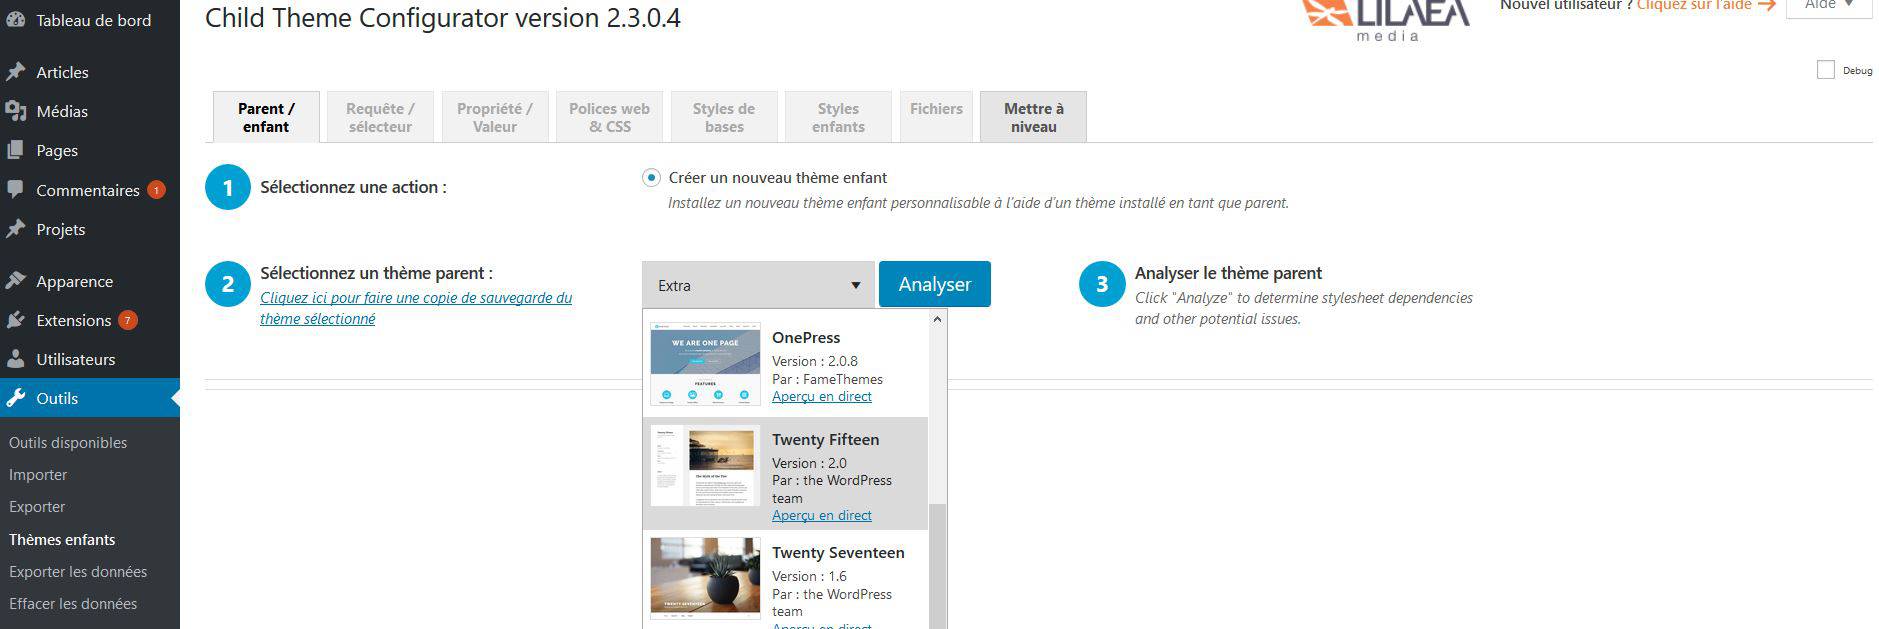Click the Outils wrench icon

click(x=16, y=398)
